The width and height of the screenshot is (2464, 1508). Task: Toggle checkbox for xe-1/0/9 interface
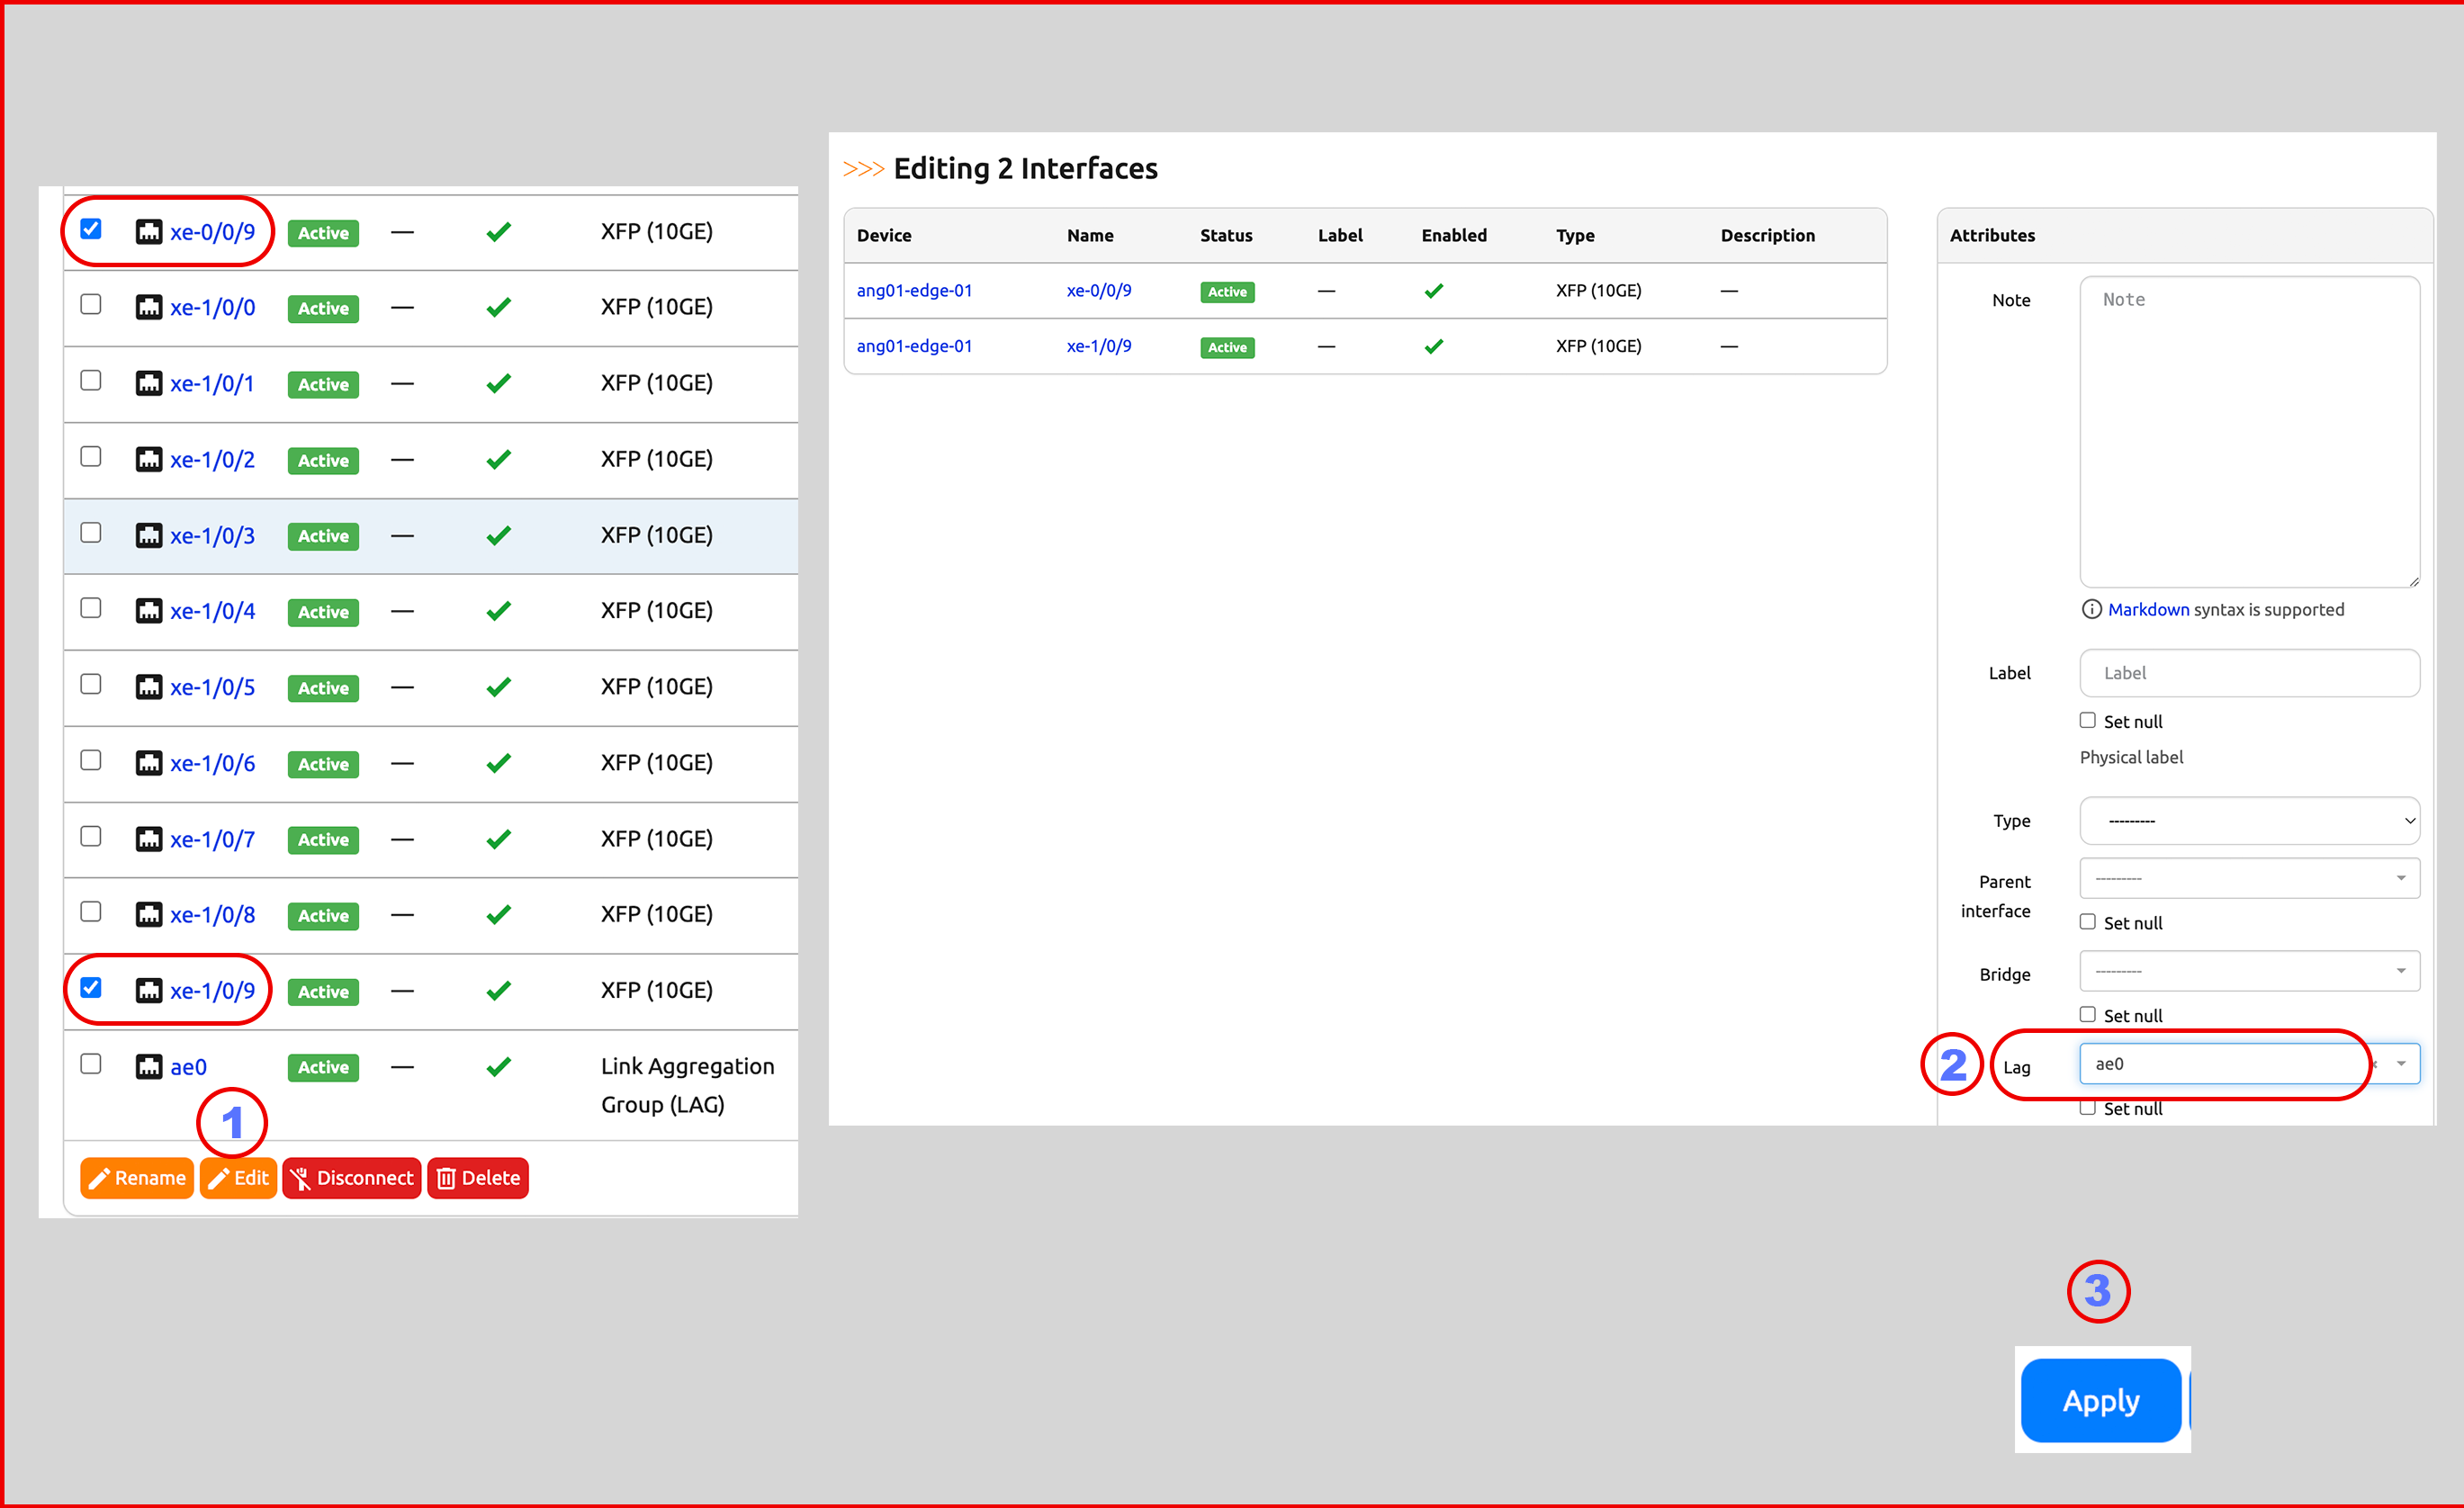[x=94, y=989]
